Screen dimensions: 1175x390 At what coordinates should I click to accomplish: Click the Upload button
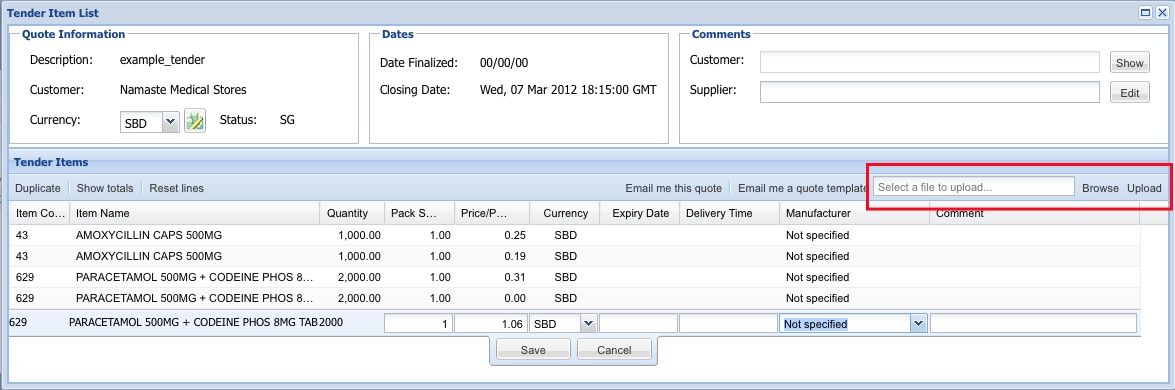coord(1144,188)
